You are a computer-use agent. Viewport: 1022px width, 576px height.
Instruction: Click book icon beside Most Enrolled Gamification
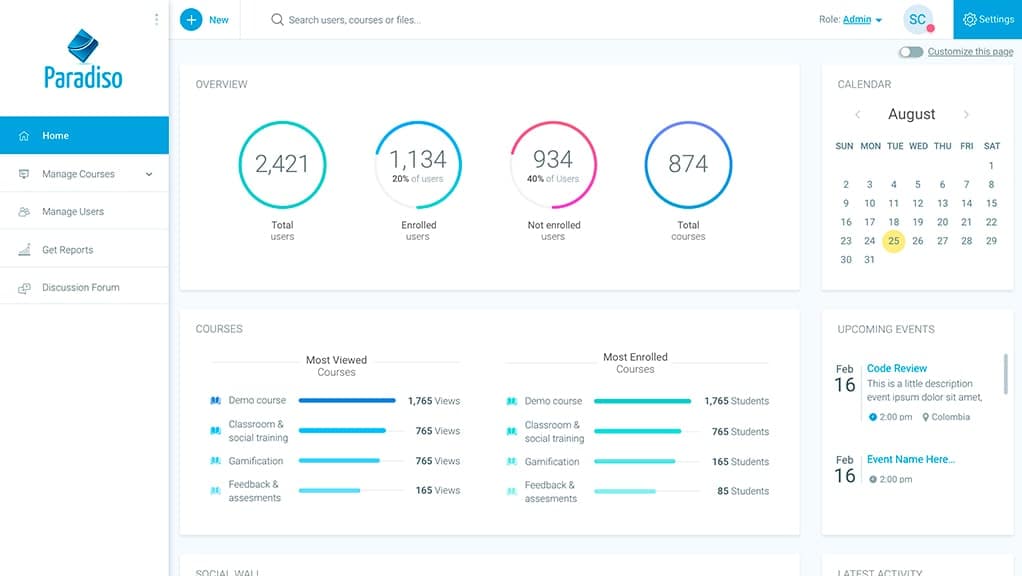tap(512, 461)
